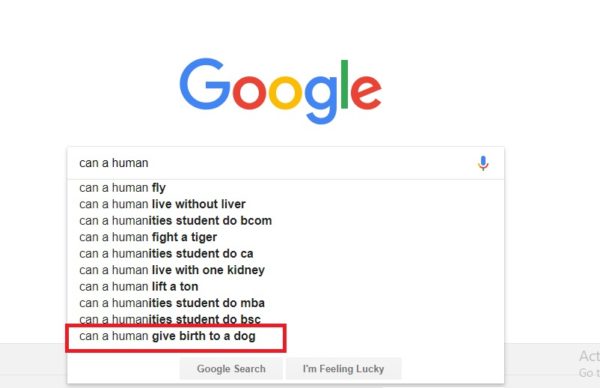Click the first red letter o in the logo
This screenshot has height=388, width=600.
pyautogui.click(x=249, y=93)
